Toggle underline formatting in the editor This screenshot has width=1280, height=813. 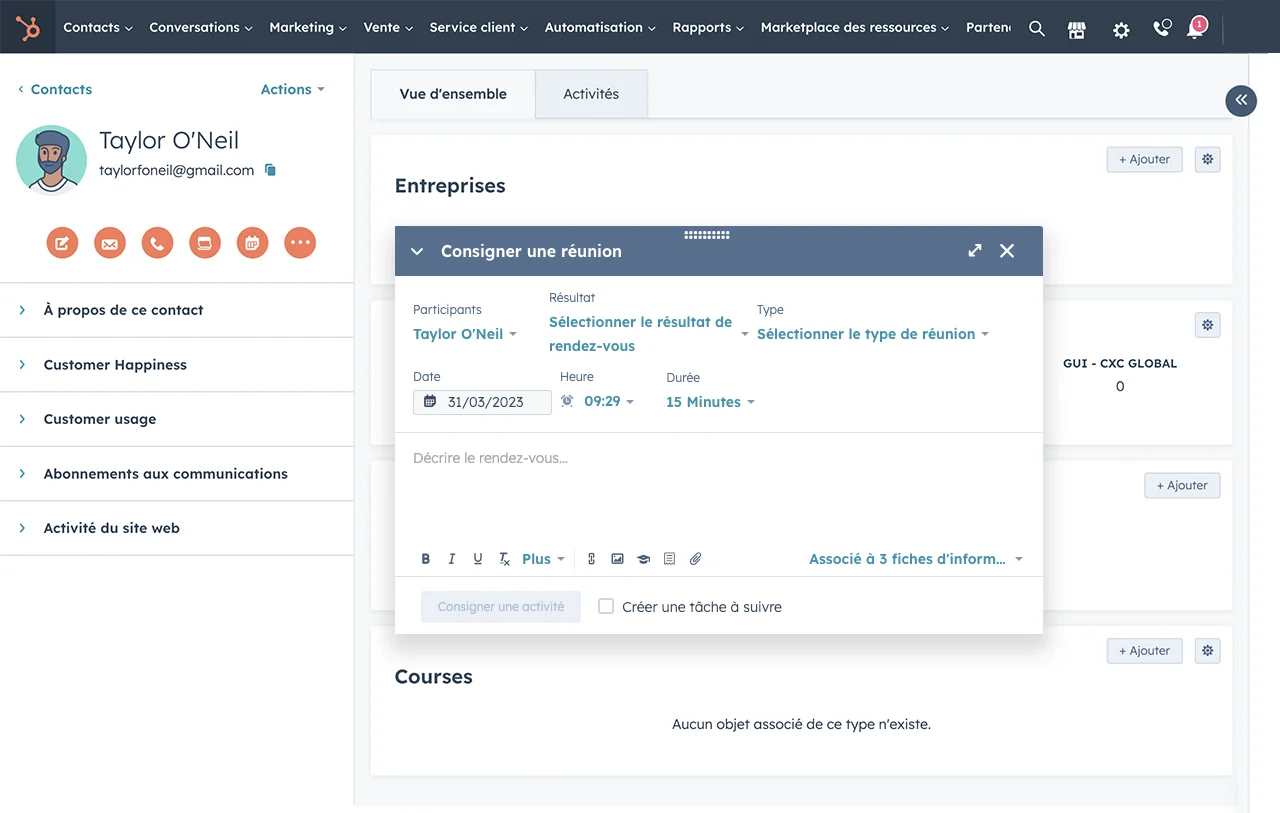coord(478,559)
